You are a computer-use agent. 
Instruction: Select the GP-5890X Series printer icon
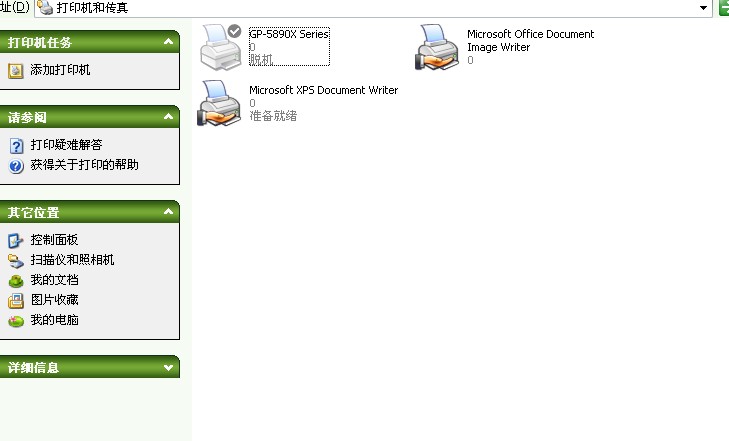(x=221, y=47)
